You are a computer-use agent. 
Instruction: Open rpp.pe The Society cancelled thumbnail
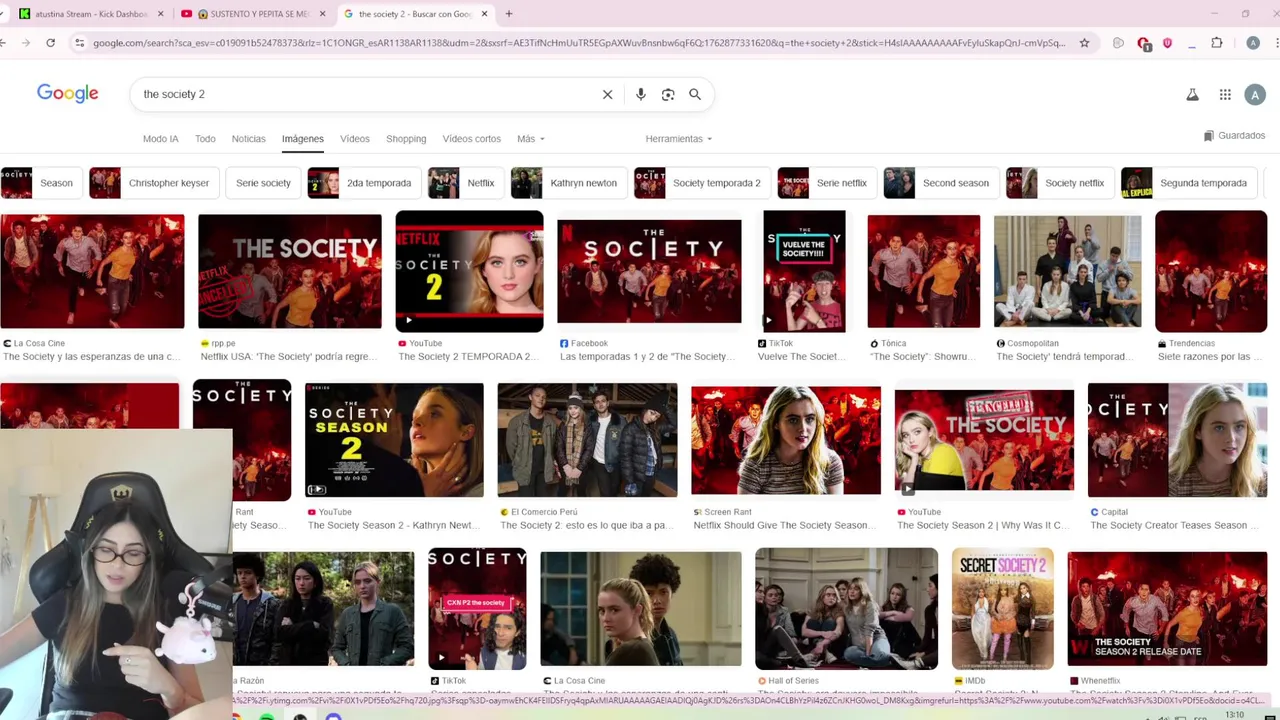(x=290, y=271)
